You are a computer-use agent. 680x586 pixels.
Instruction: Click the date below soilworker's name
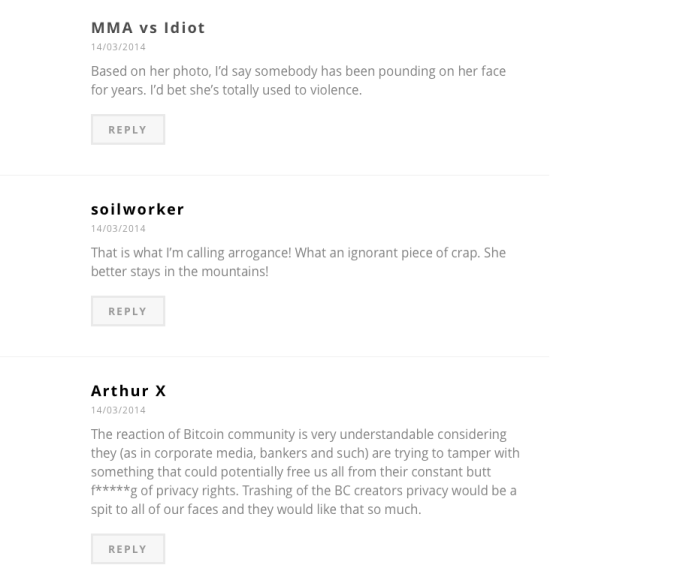pos(118,229)
